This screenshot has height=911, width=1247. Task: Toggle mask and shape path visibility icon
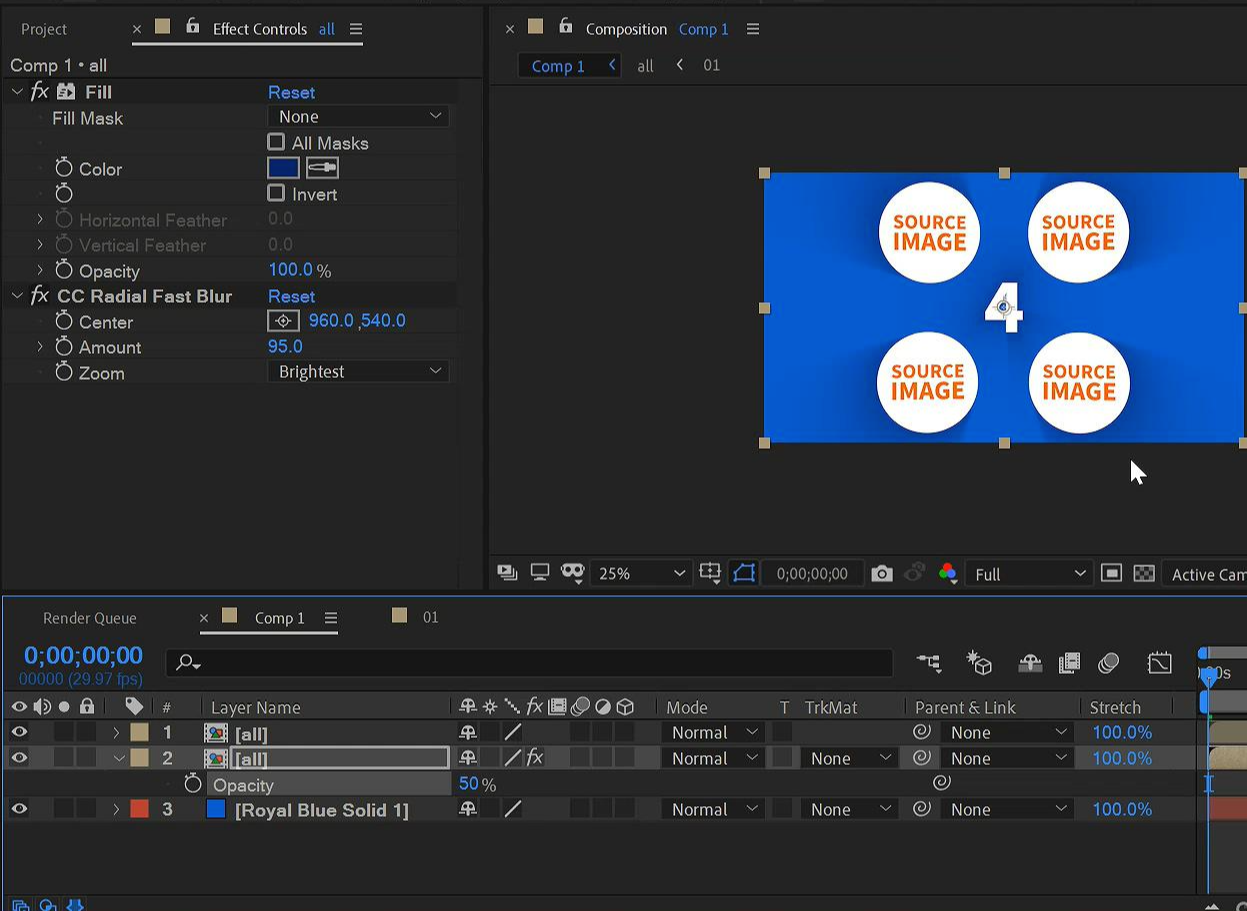coord(743,573)
